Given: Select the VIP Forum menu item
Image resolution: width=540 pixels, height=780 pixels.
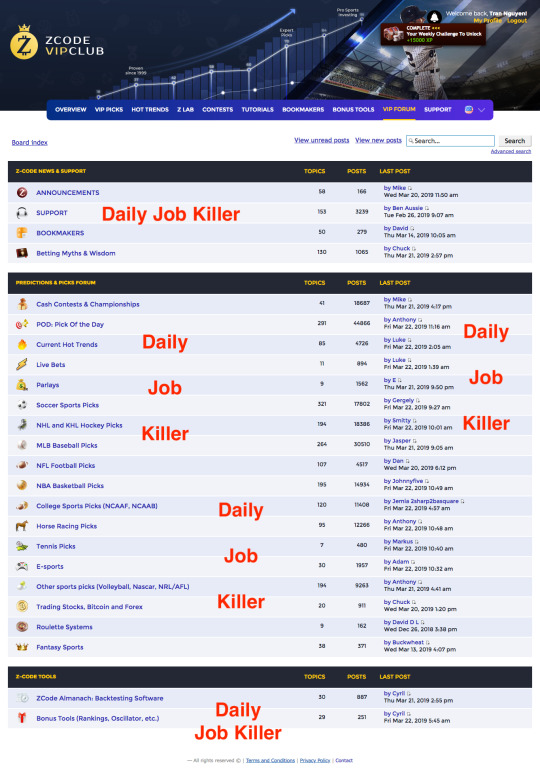Looking at the screenshot, I should point(399,109).
